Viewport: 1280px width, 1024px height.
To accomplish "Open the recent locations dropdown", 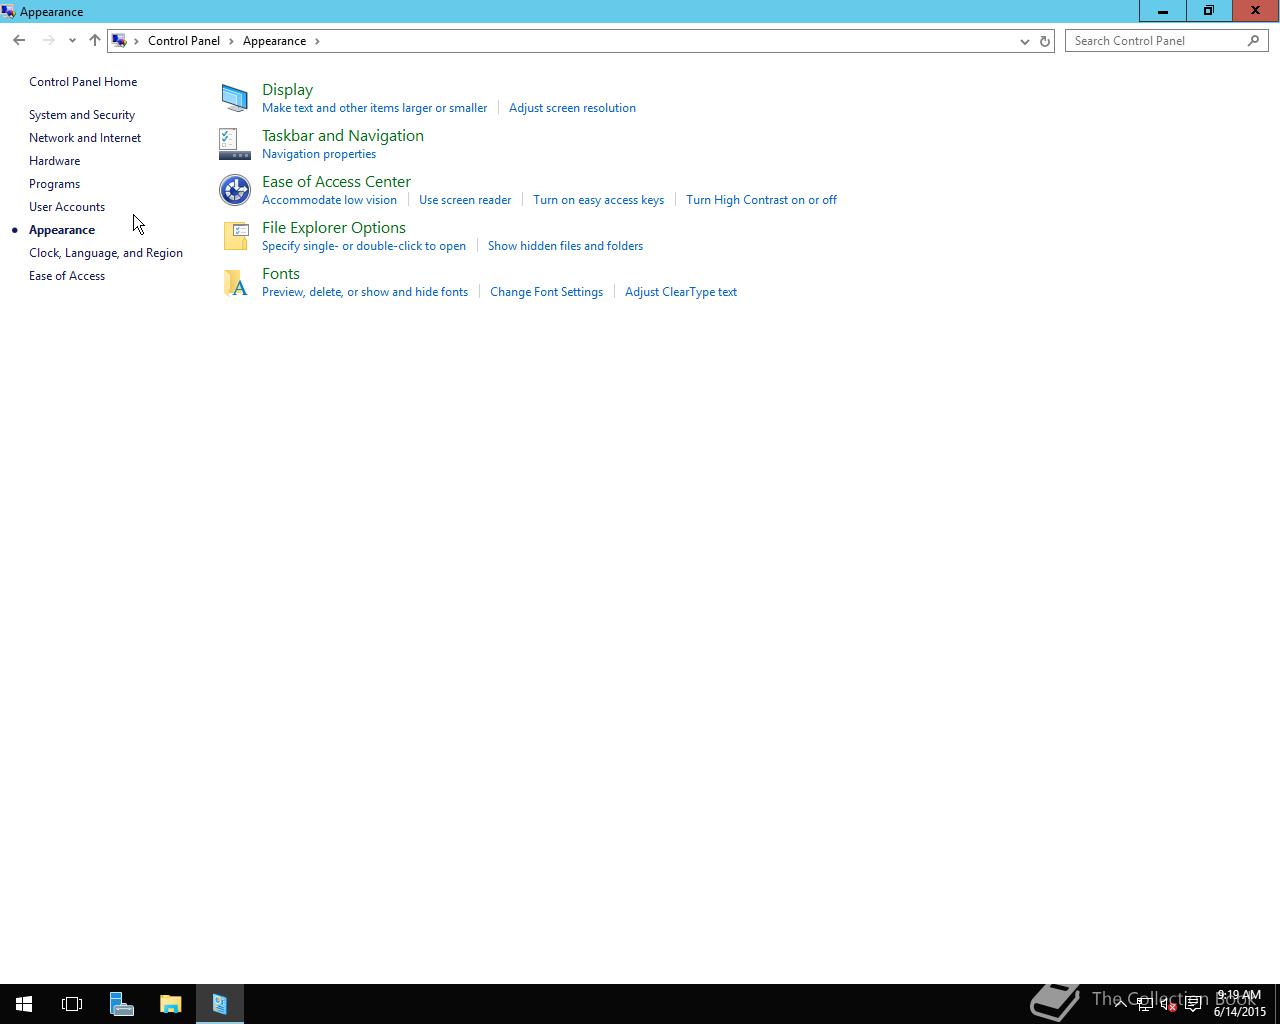I will [72, 41].
